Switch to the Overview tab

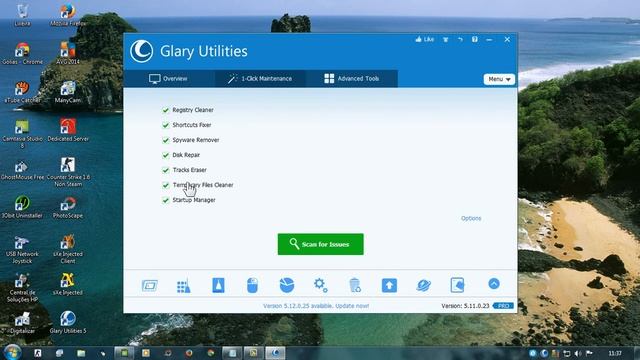point(168,79)
